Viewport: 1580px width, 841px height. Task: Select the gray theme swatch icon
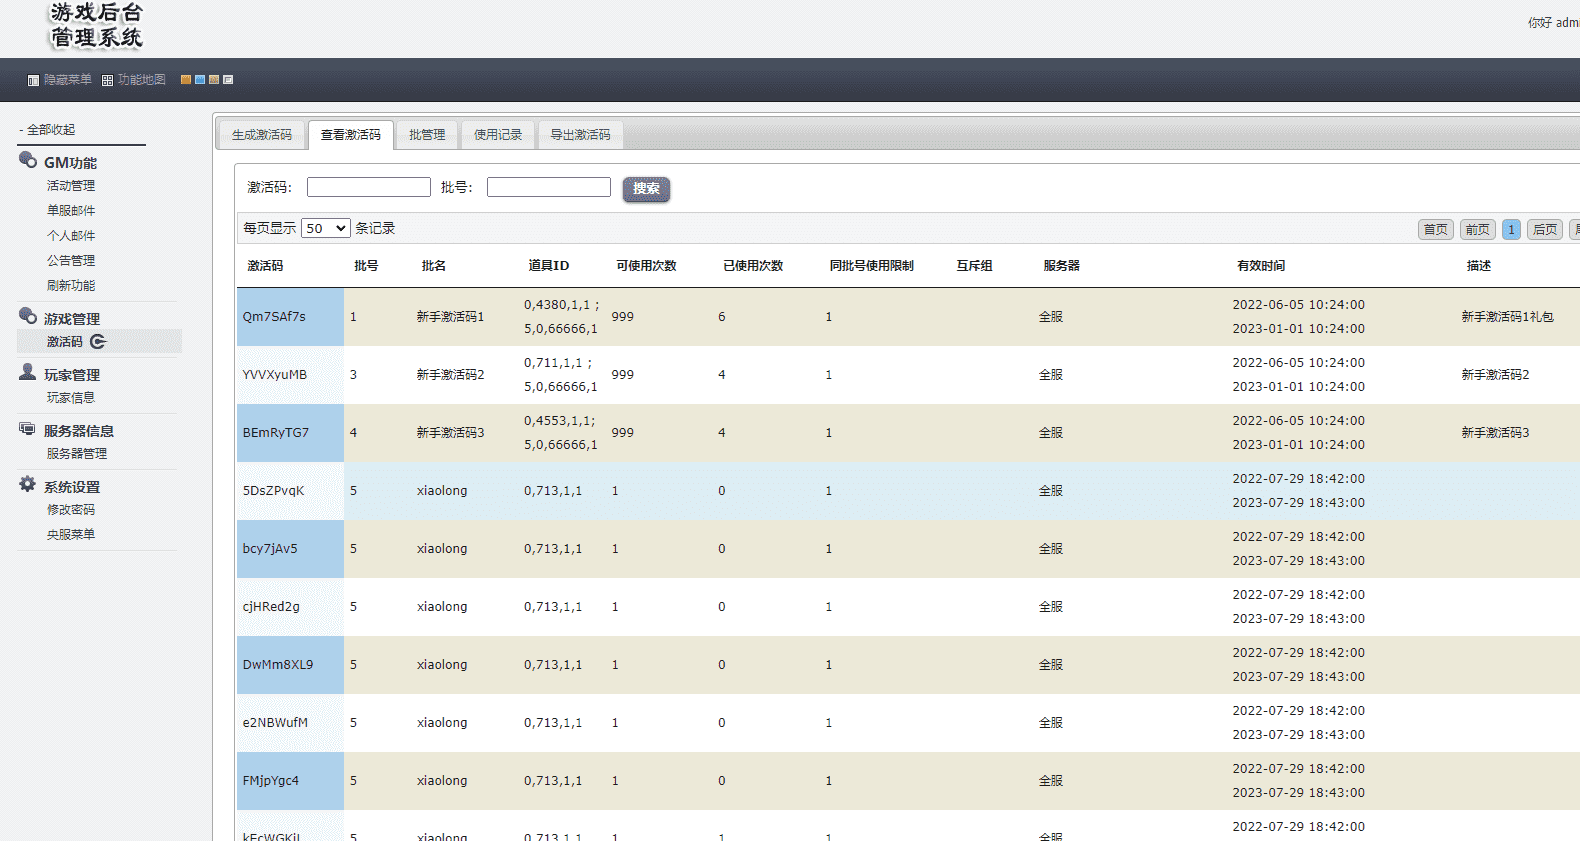pyautogui.click(x=228, y=80)
